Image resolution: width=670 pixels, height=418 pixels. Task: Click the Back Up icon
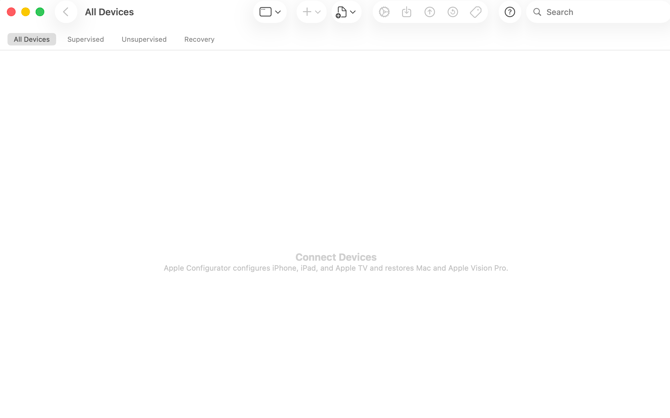(x=429, y=12)
